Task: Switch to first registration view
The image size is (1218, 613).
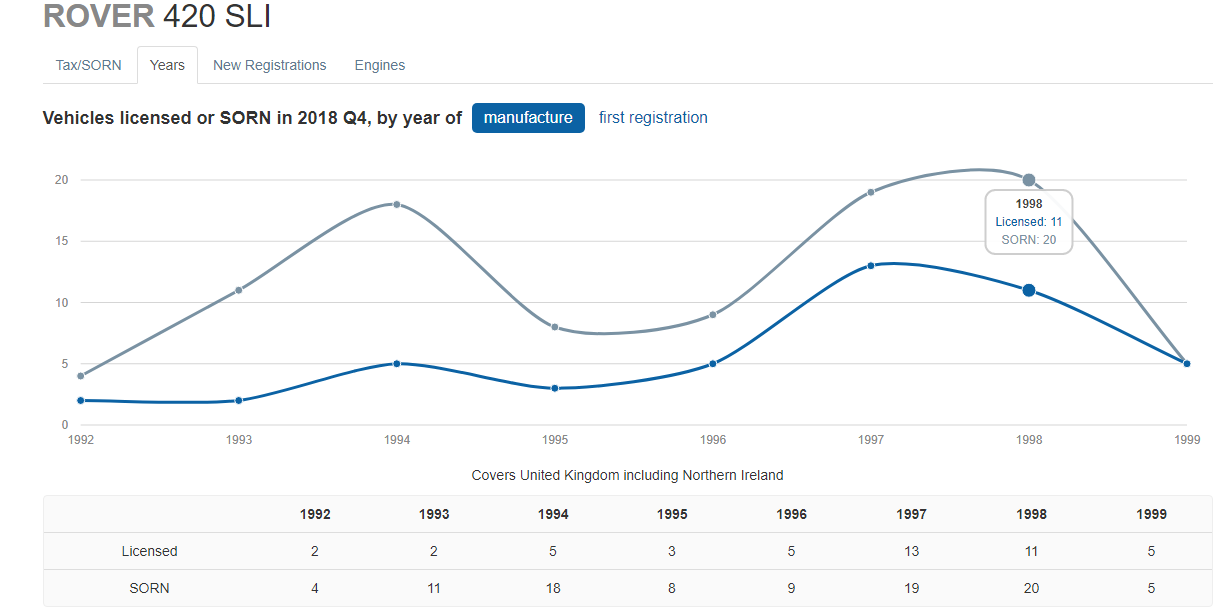Action: tap(653, 118)
